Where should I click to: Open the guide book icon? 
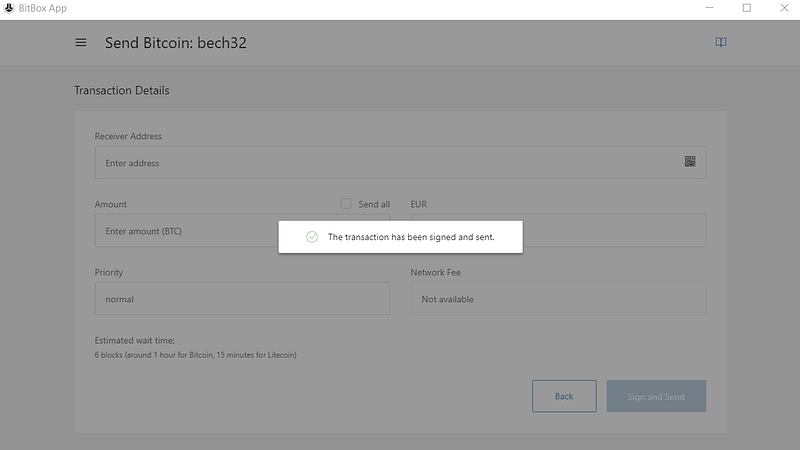click(720, 42)
